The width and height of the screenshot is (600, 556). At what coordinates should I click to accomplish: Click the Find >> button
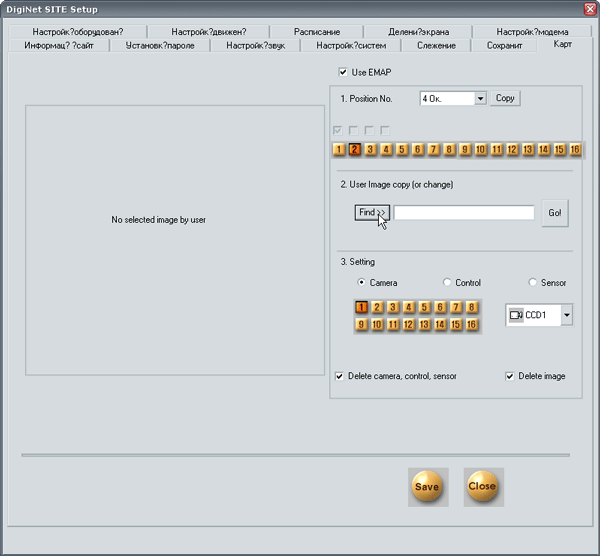(372, 212)
